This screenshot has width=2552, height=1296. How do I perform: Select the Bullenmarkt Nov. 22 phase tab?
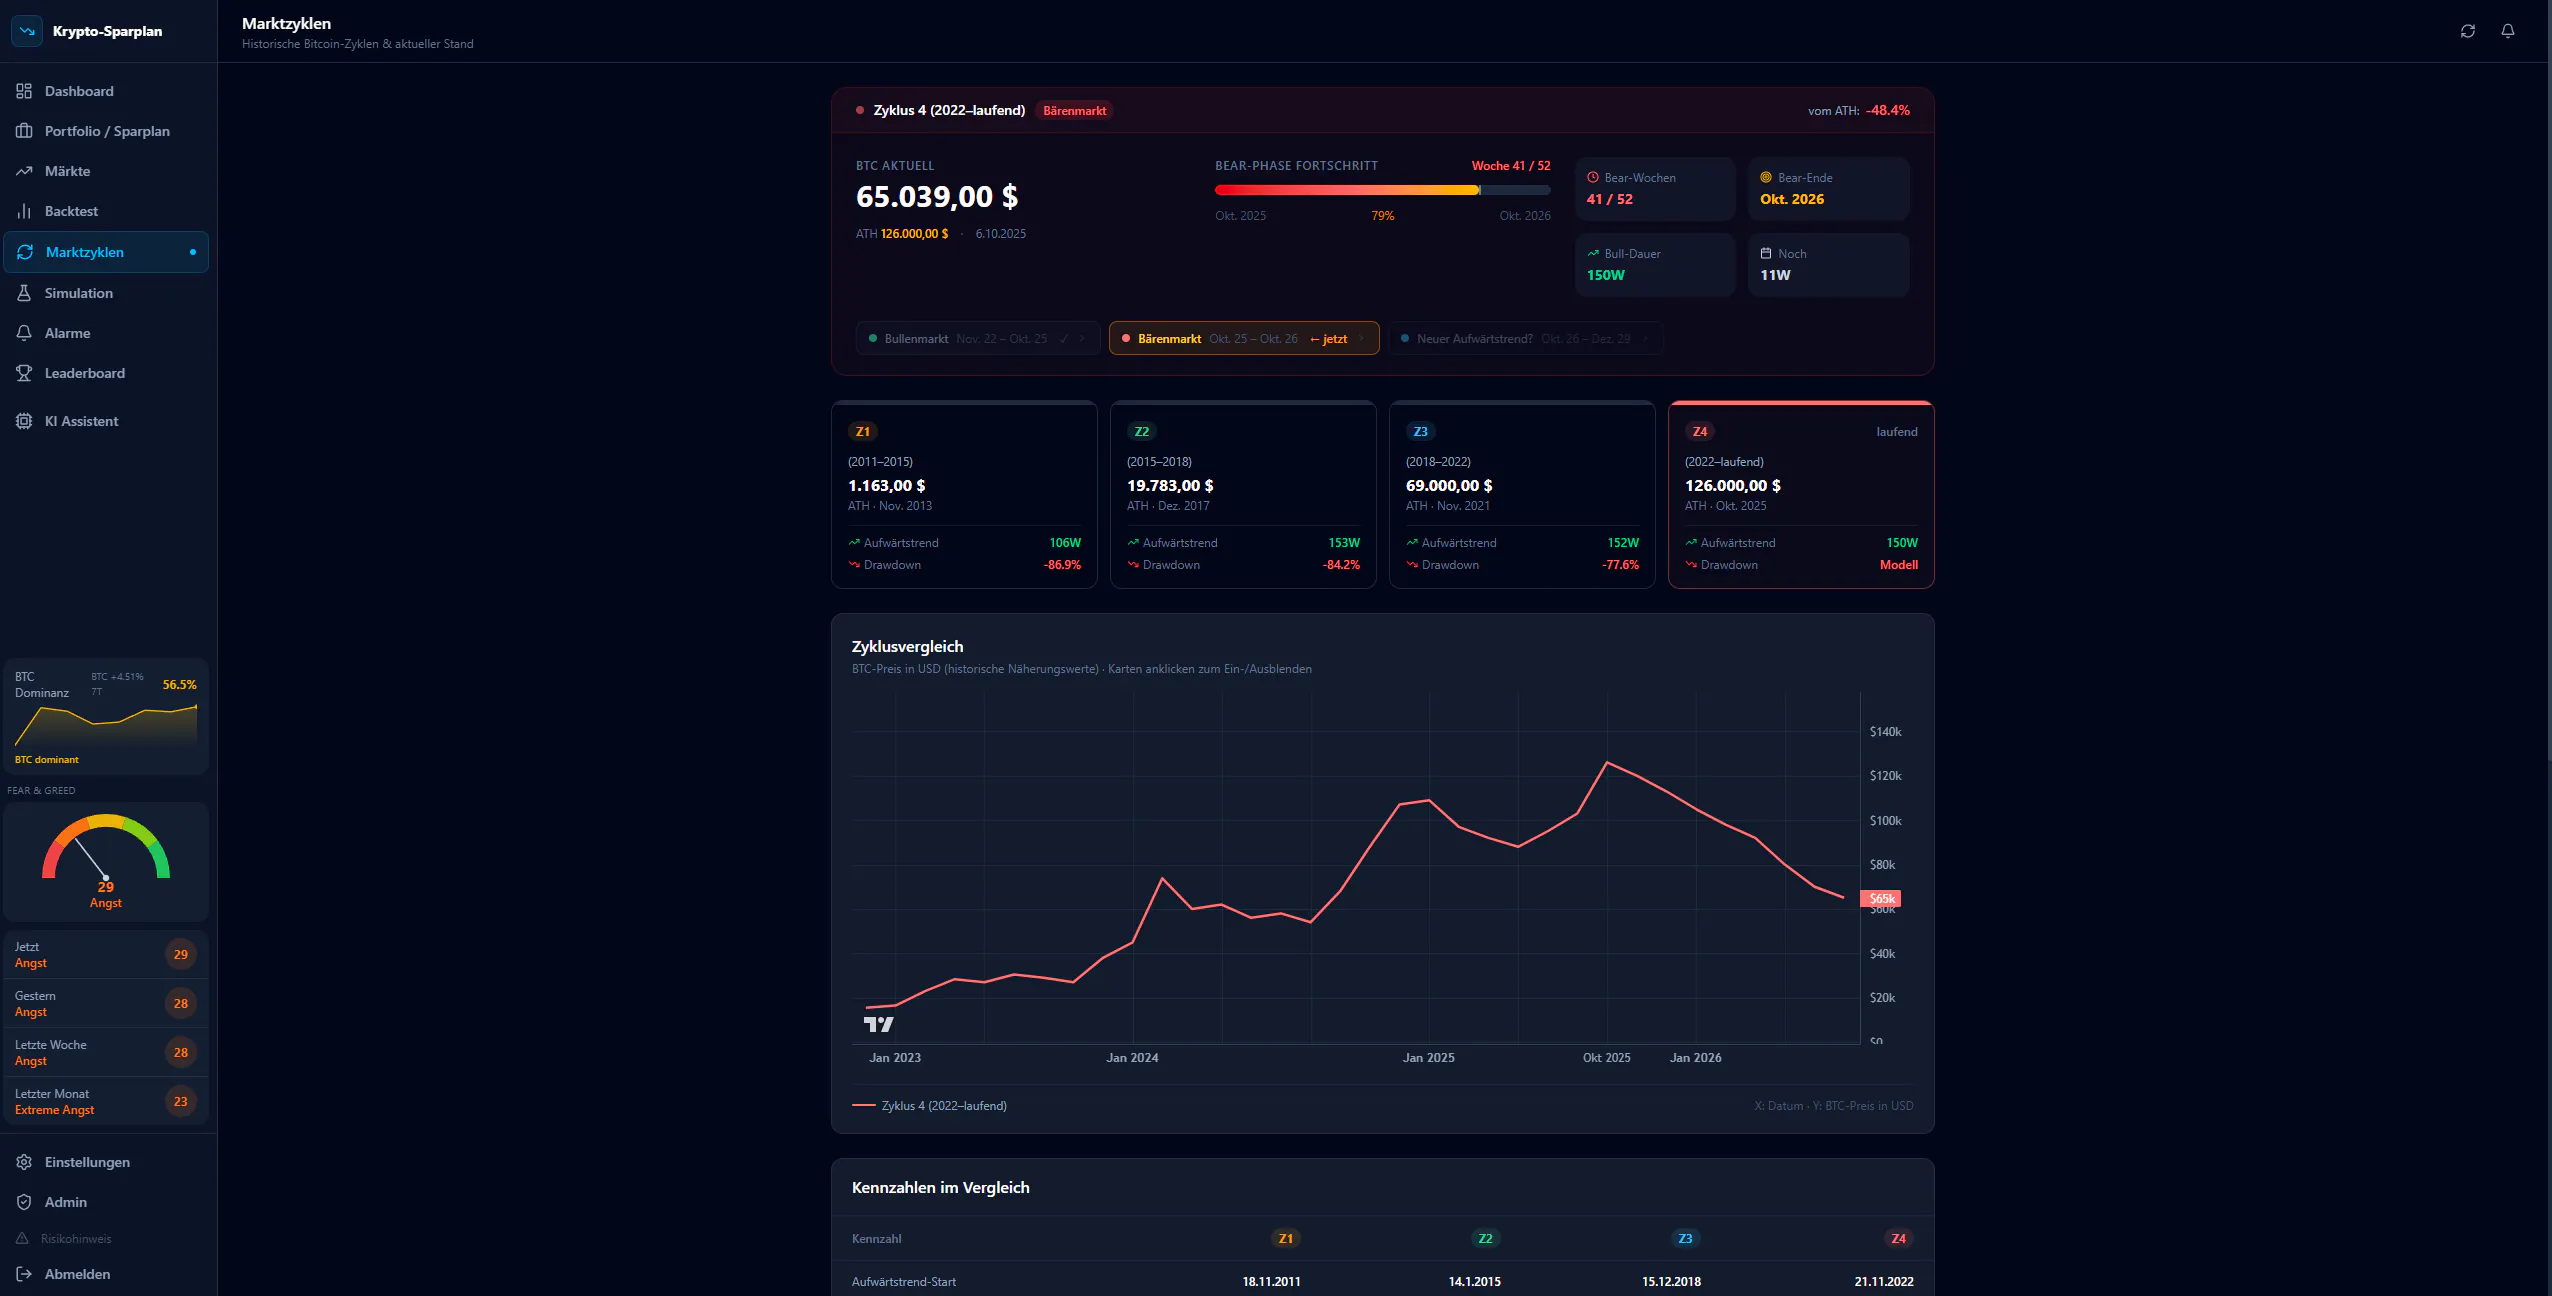(977, 338)
